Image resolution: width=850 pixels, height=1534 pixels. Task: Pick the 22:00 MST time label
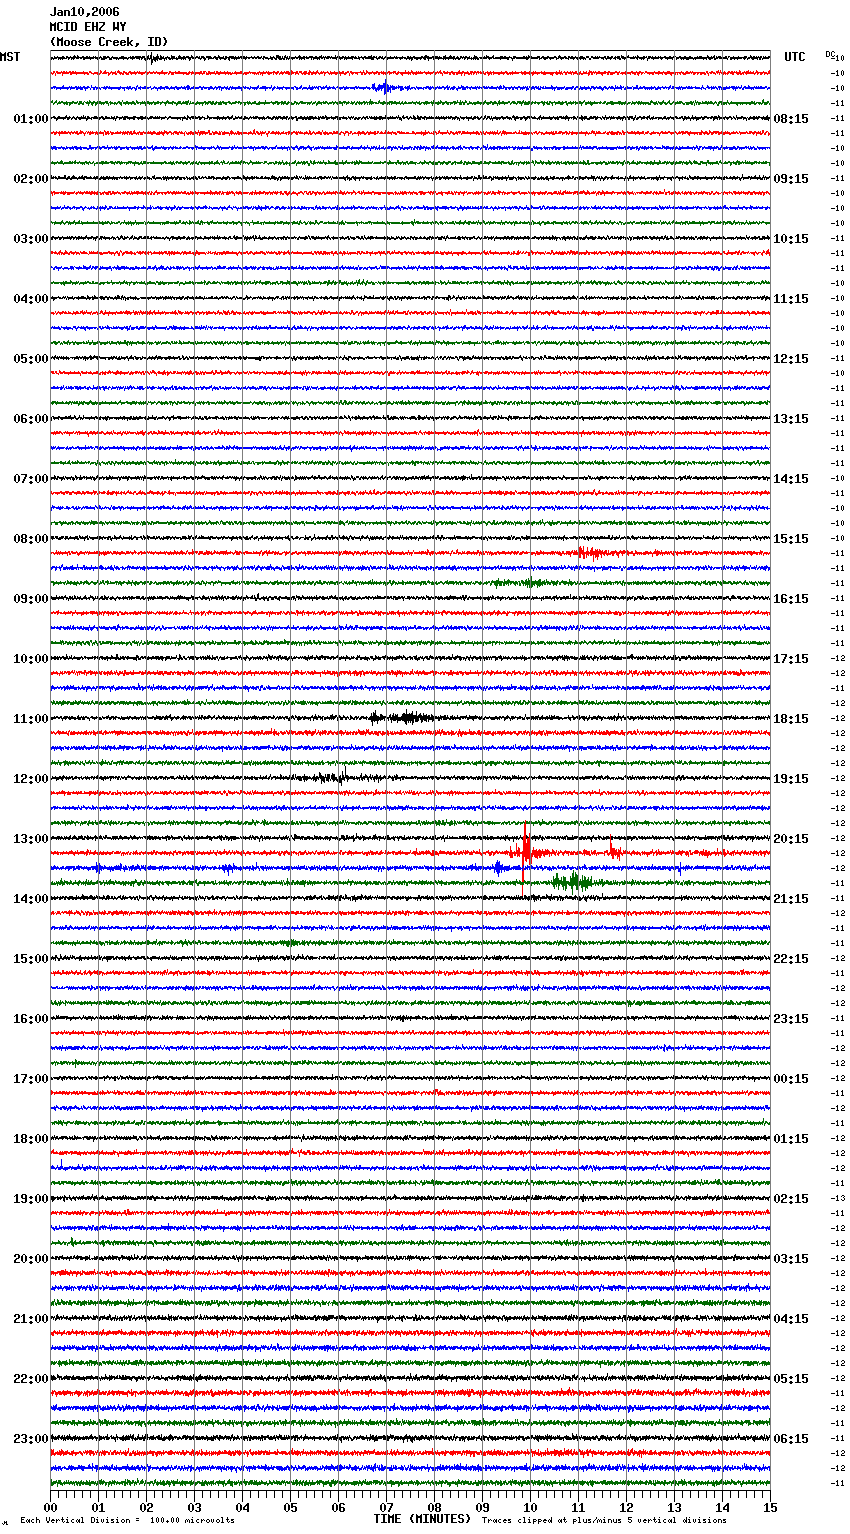point(31,1379)
